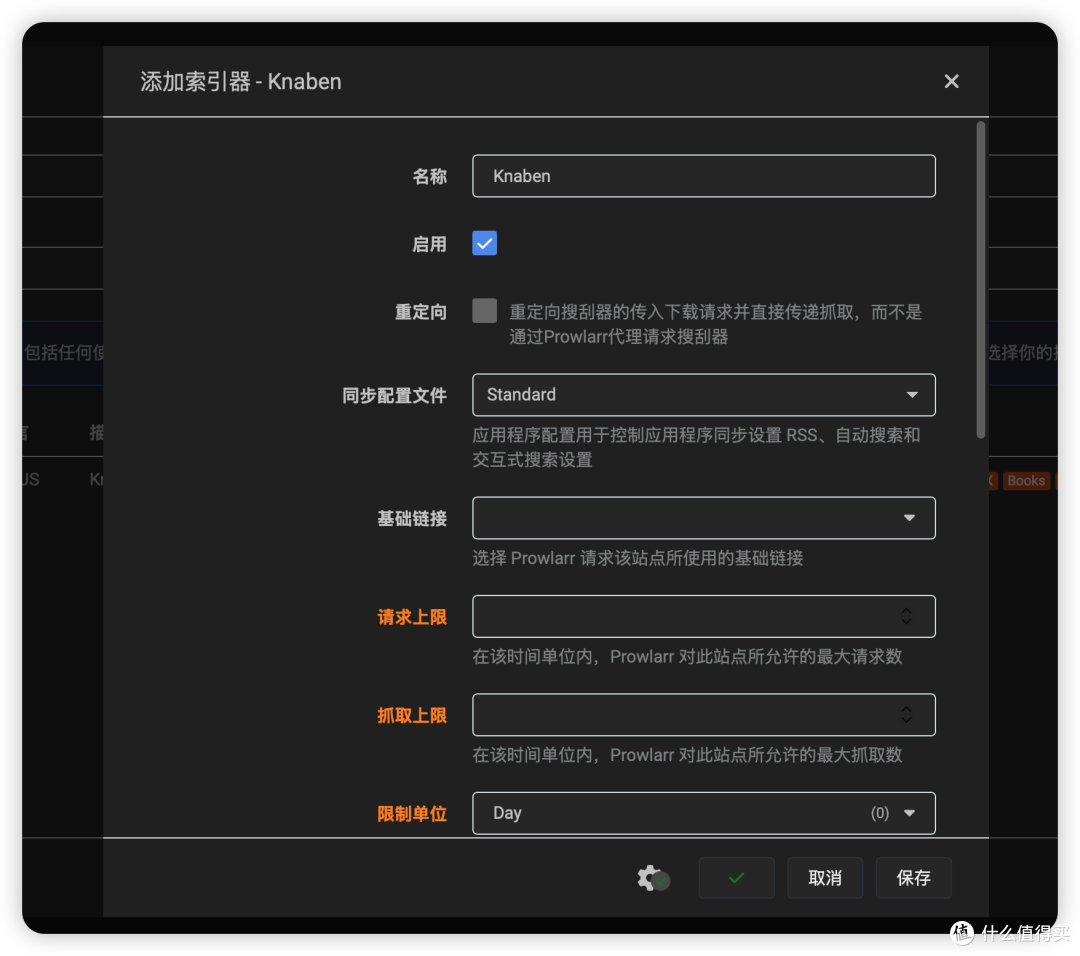The width and height of the screenshot is (1080, 956).
Task: Click the dialog's vertical scrollbar
Action: click(981, 280)
